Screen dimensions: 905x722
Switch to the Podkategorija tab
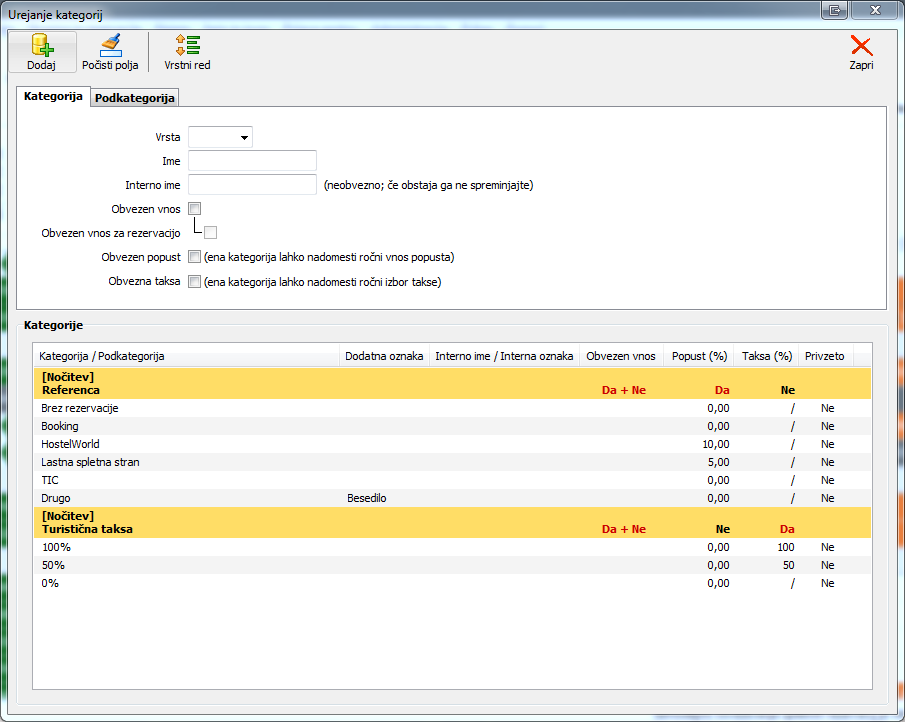point(135,98)
